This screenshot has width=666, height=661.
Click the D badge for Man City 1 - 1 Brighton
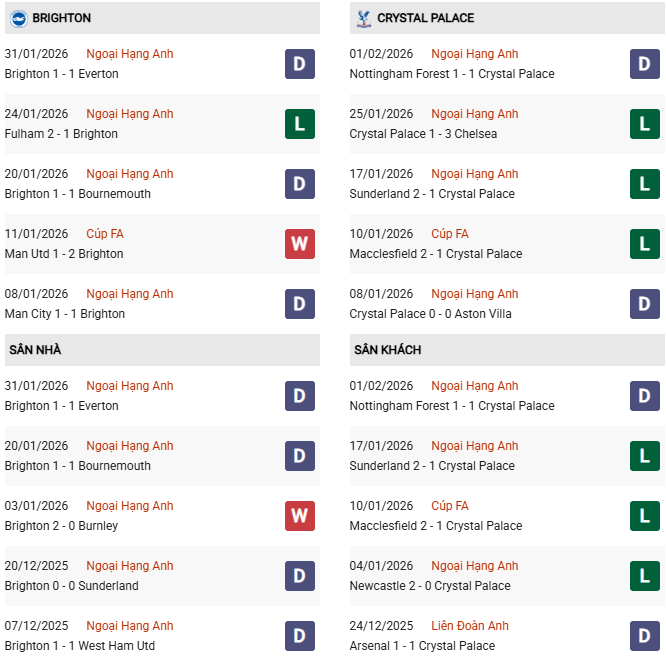(x=299, y=304)
